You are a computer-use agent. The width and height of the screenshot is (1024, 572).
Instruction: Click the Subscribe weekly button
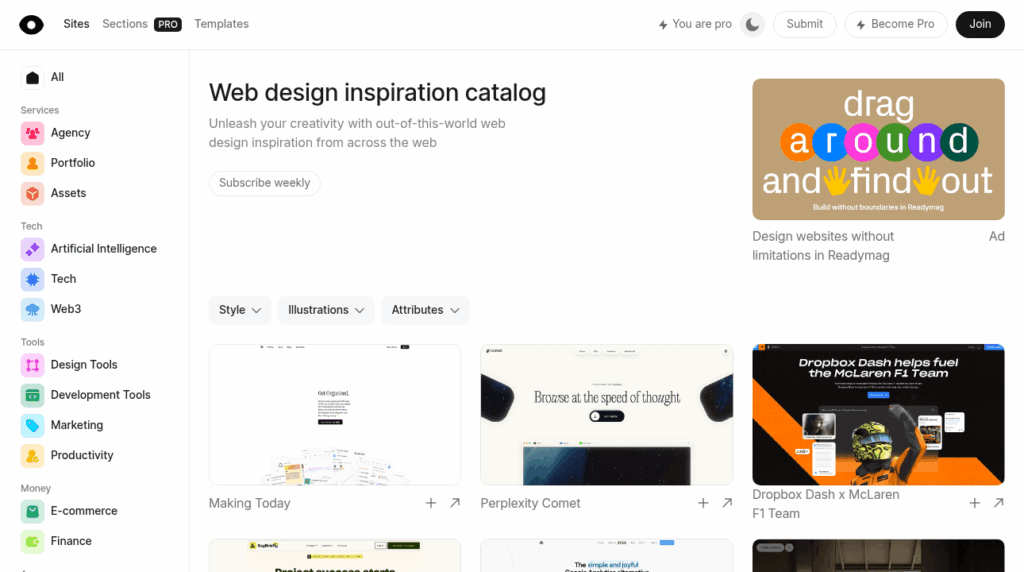pos(264,183)
